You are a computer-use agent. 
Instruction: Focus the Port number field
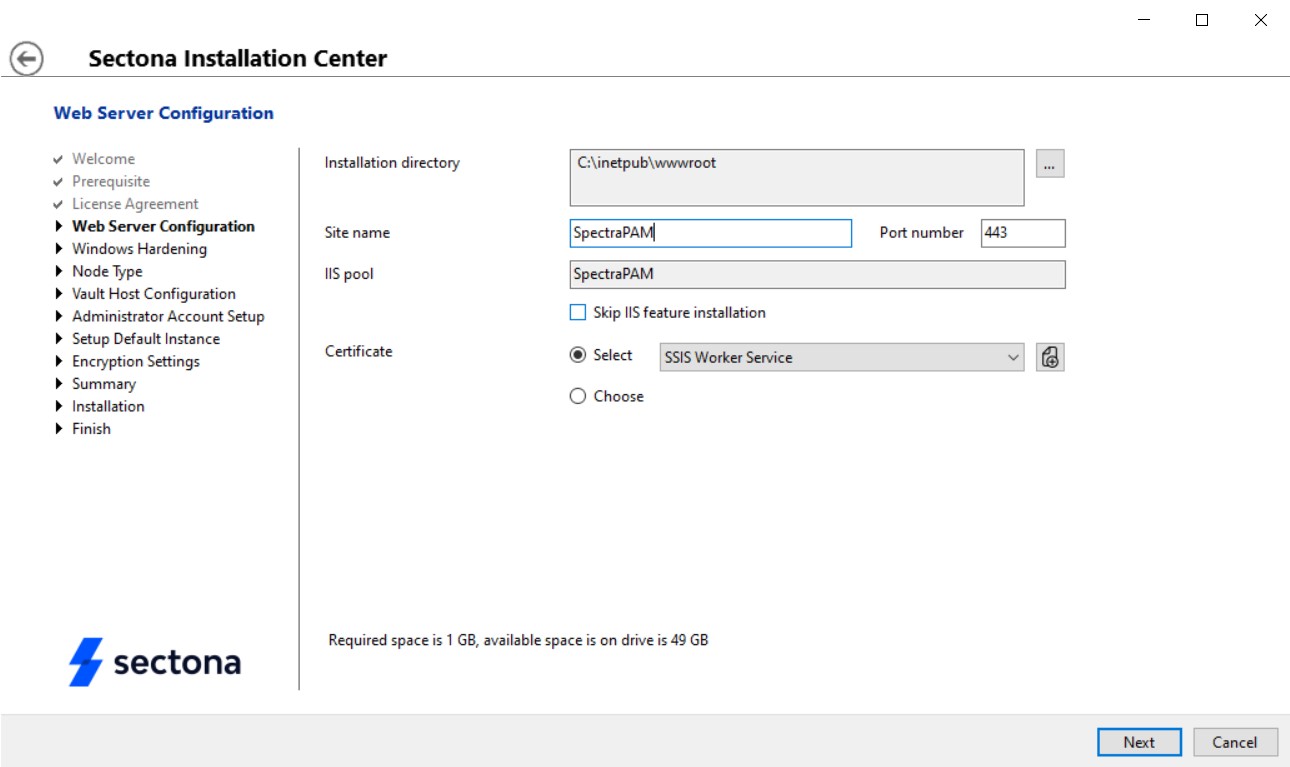[1022, 233]
